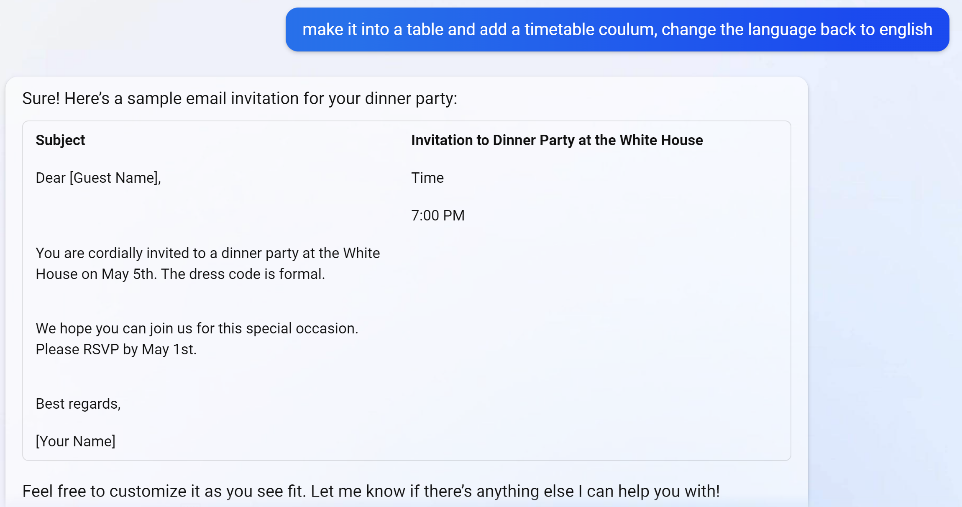Click the "Feel free to customize it" closing sentence
Screen dimensions: 962x507
point(370,491)
